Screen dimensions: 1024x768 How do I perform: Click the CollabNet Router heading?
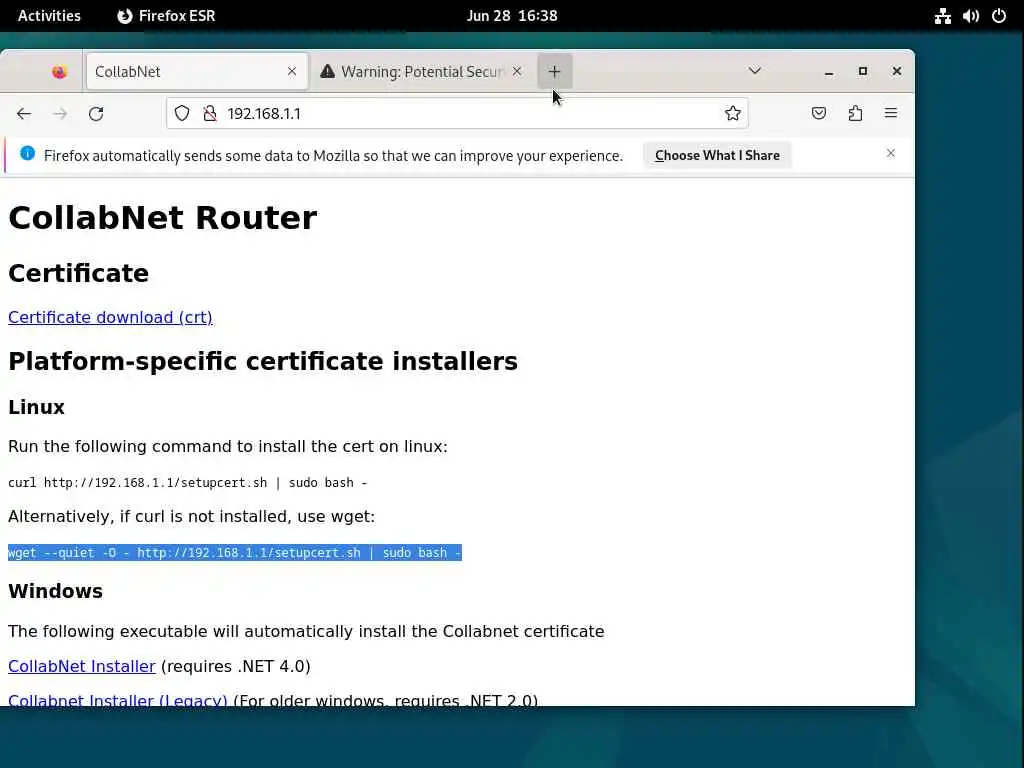163,217
